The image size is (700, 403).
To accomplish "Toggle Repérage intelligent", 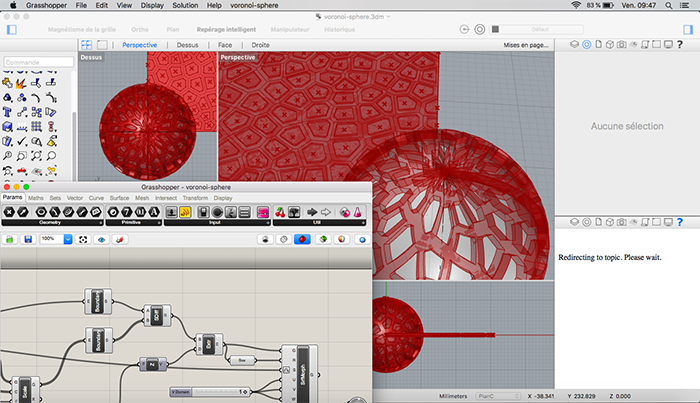I will pos(226,29).
